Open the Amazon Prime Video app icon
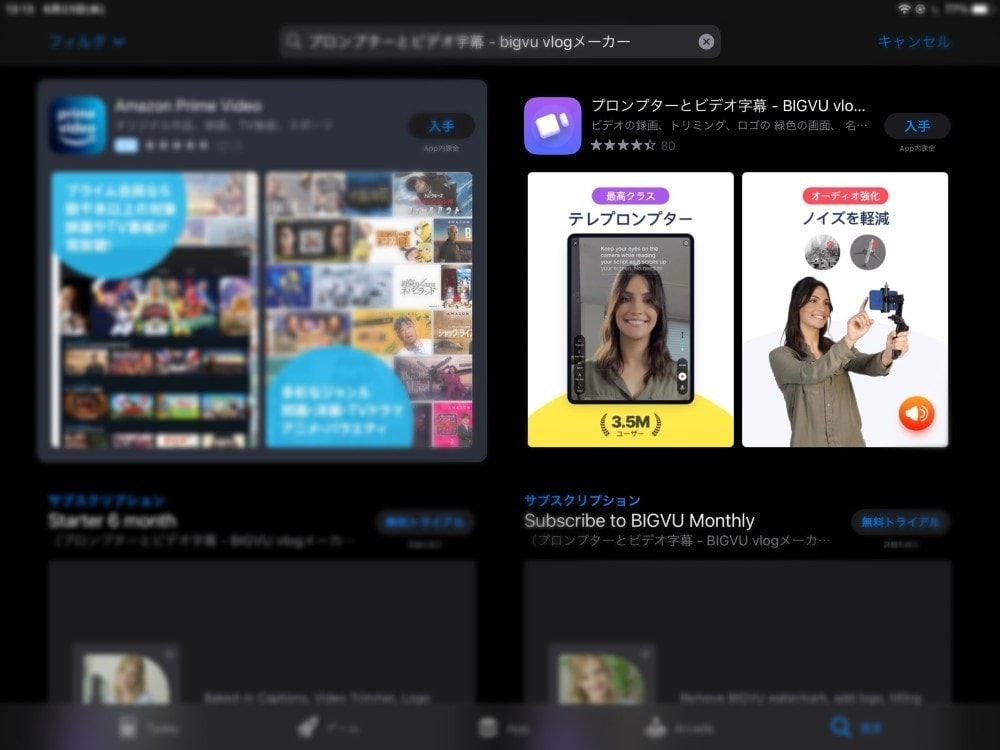 78,125
